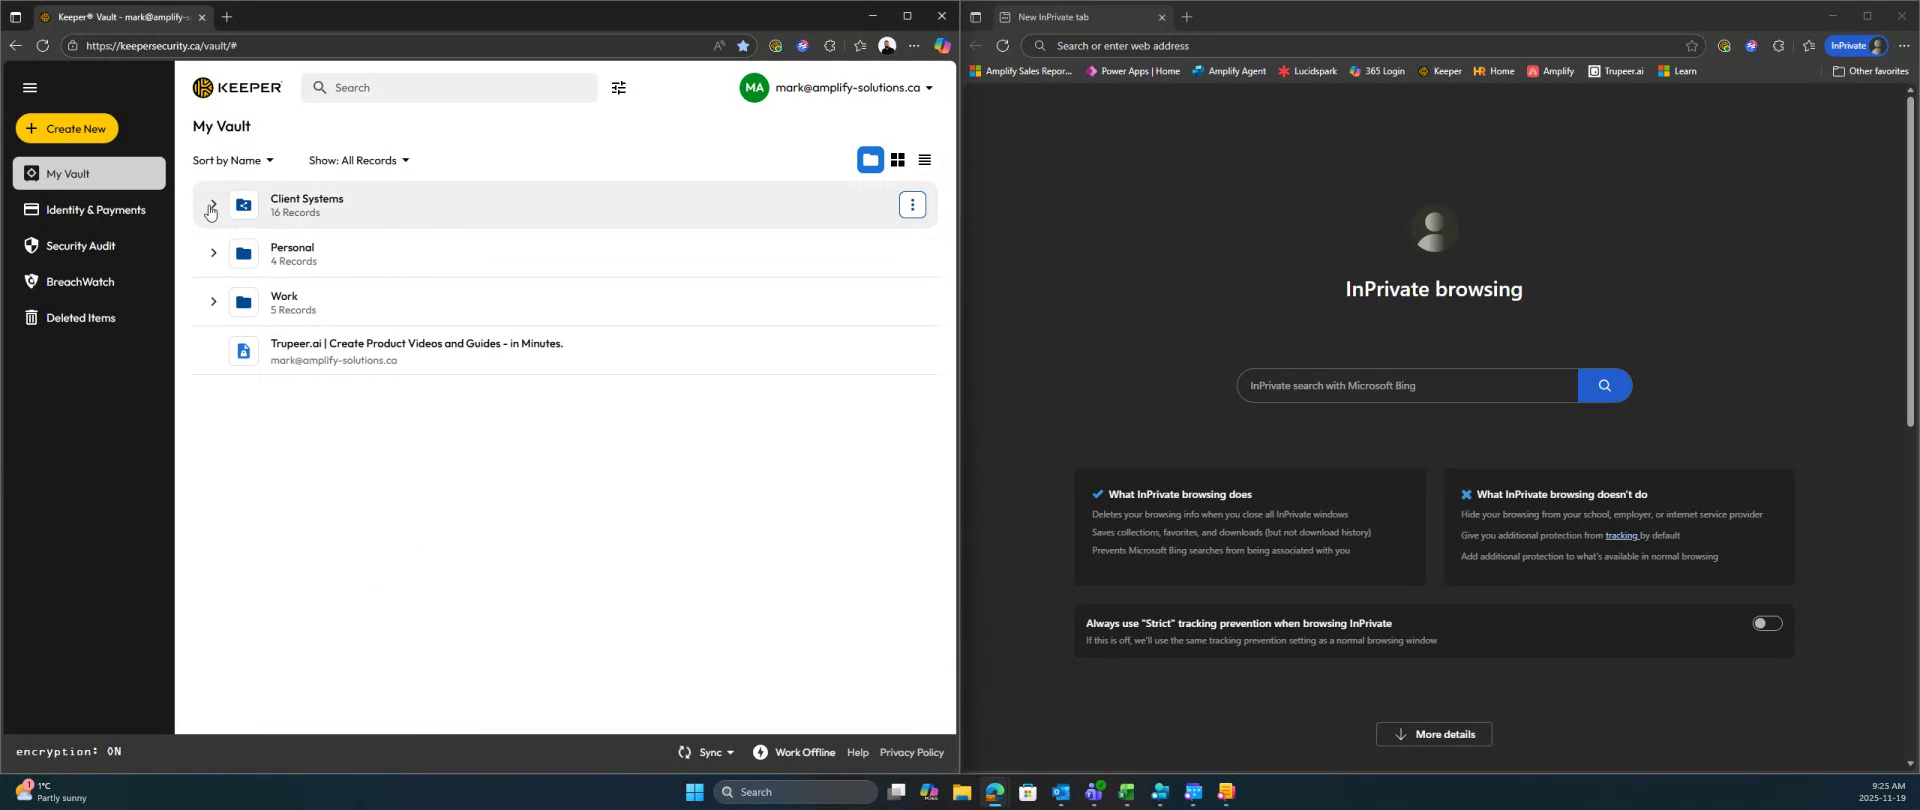Open the Keeper hamburger menu

[30, 88]
